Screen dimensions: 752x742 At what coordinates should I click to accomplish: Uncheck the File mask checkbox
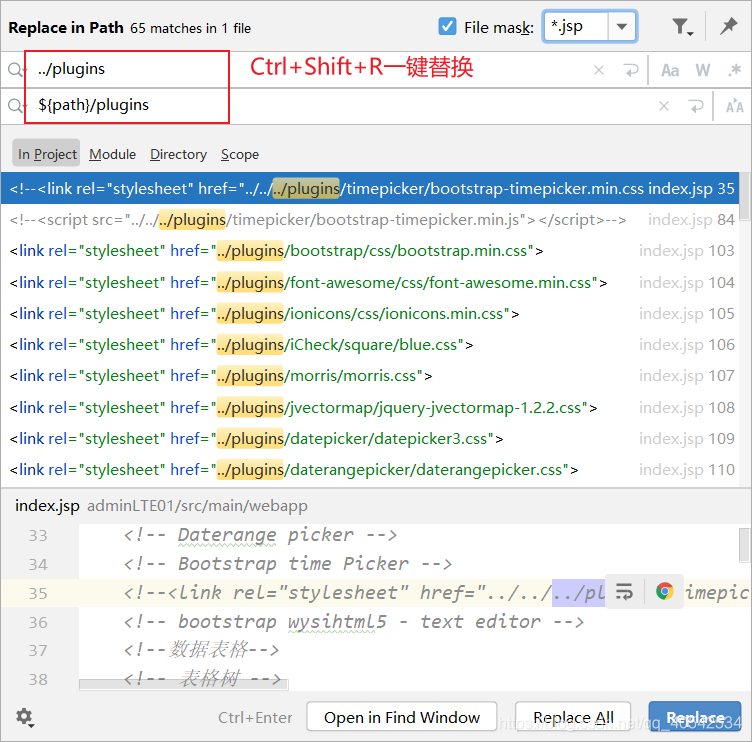(447, 26)
